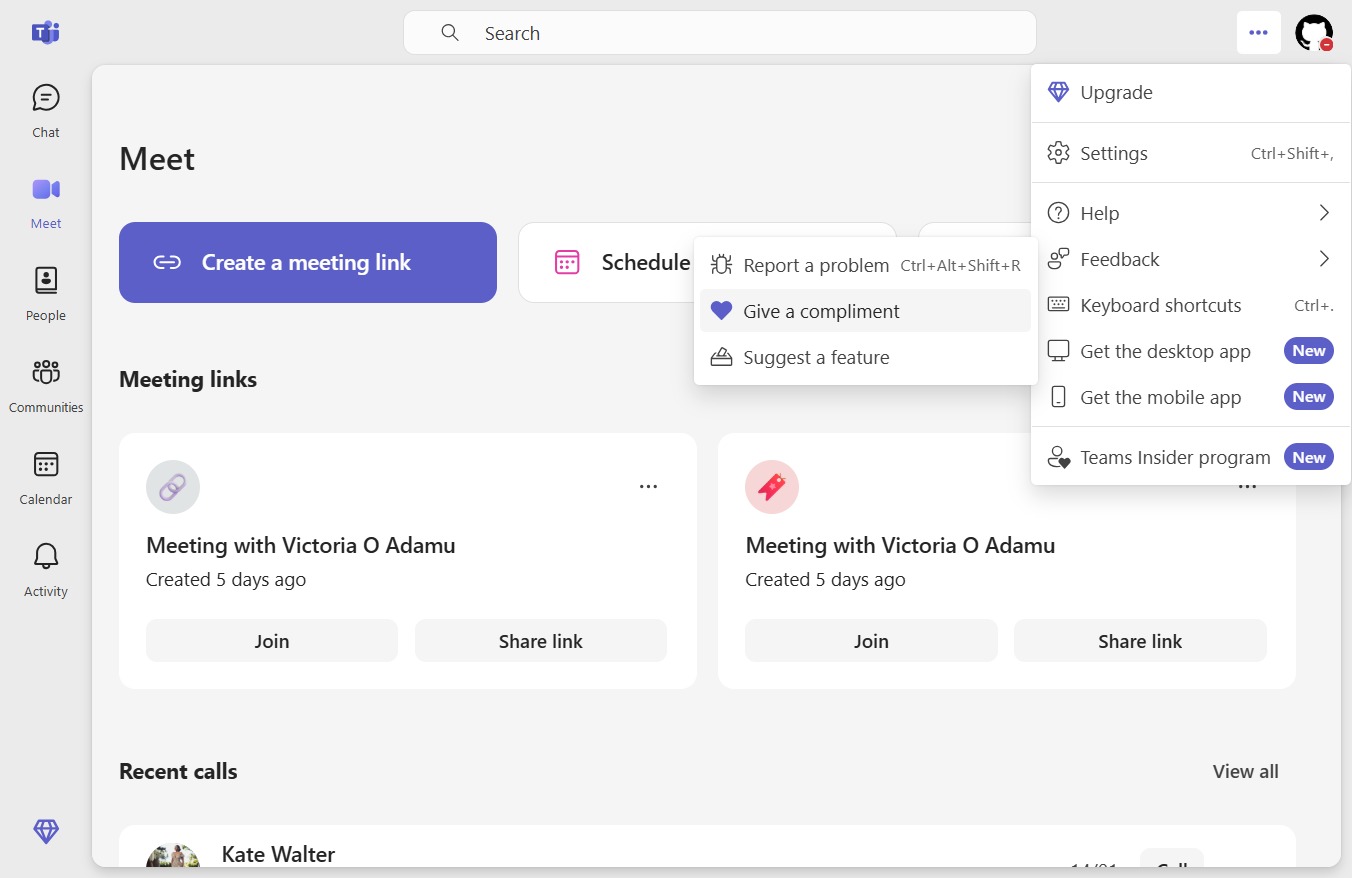Join the second Victoria O Adamu meeting
This screenshot has width=1352, height=878.
pyautogui.click(x=871, y=641)
